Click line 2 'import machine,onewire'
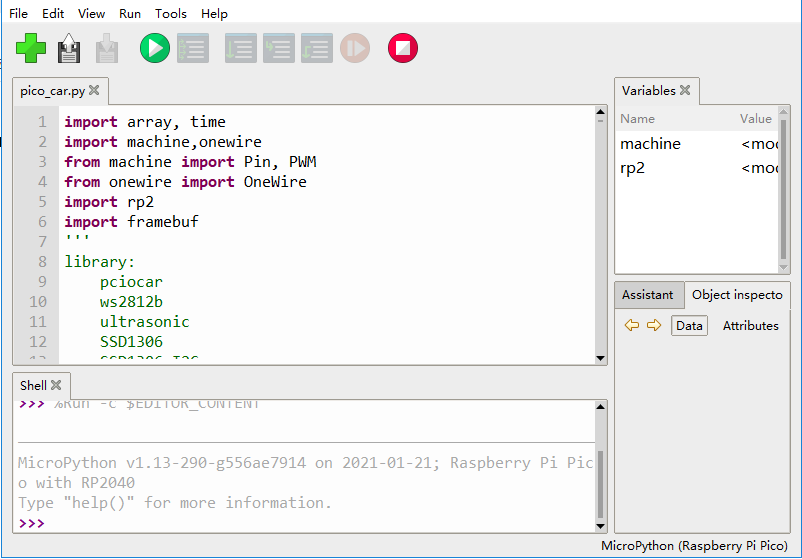This screenshot has height=559, width=802. [x=163, y=142]
